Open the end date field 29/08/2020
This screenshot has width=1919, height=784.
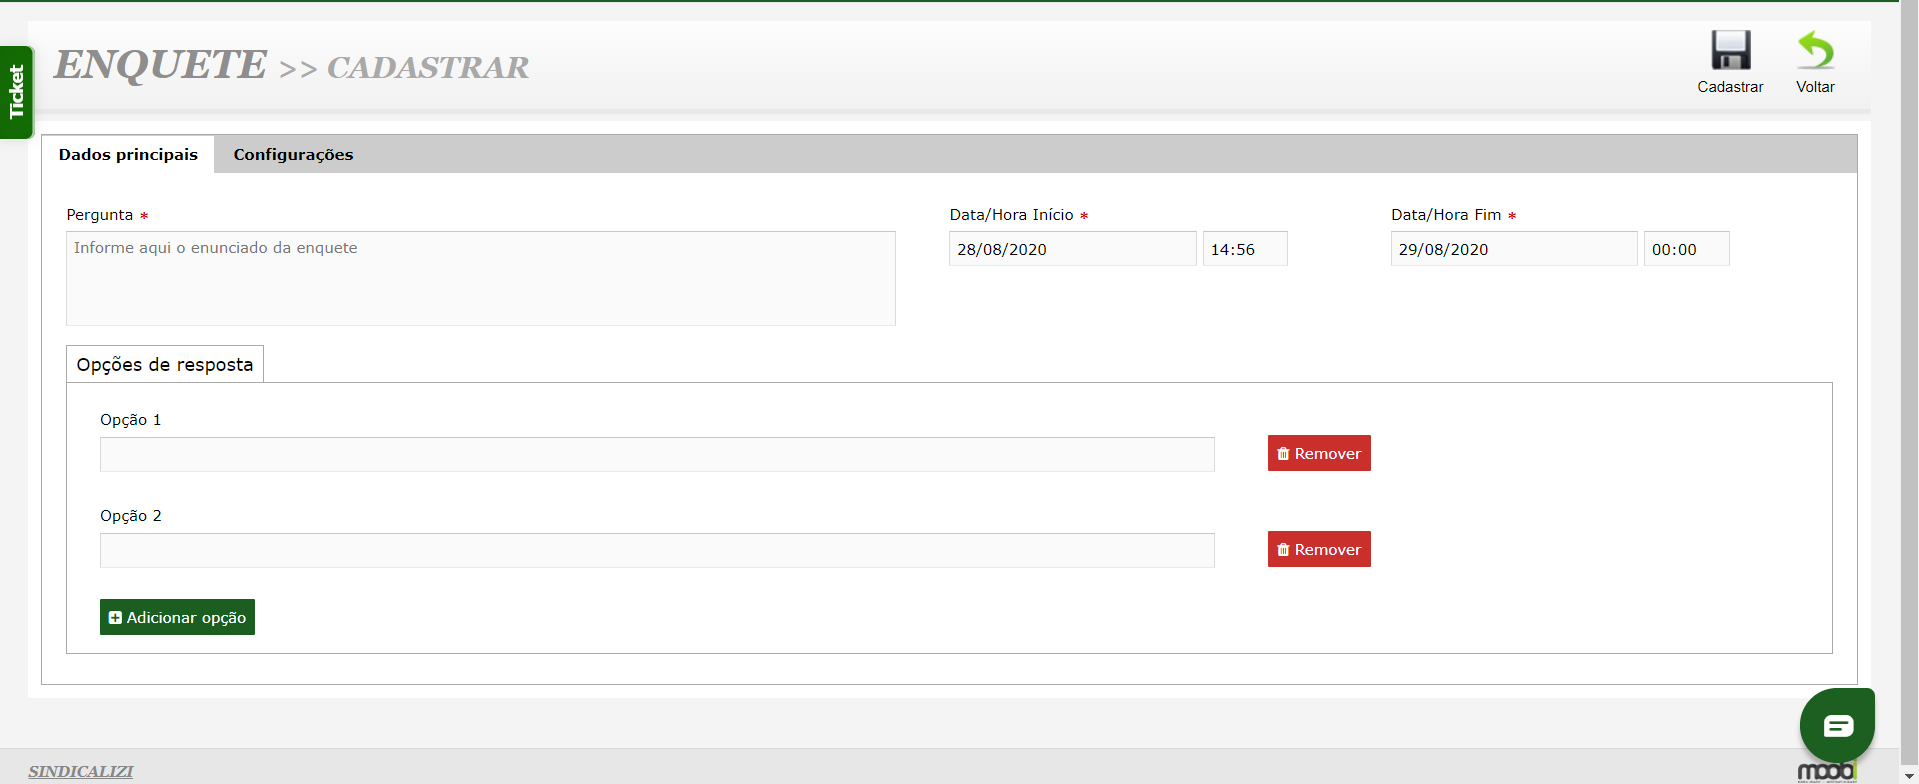(x=1513, y=249)
